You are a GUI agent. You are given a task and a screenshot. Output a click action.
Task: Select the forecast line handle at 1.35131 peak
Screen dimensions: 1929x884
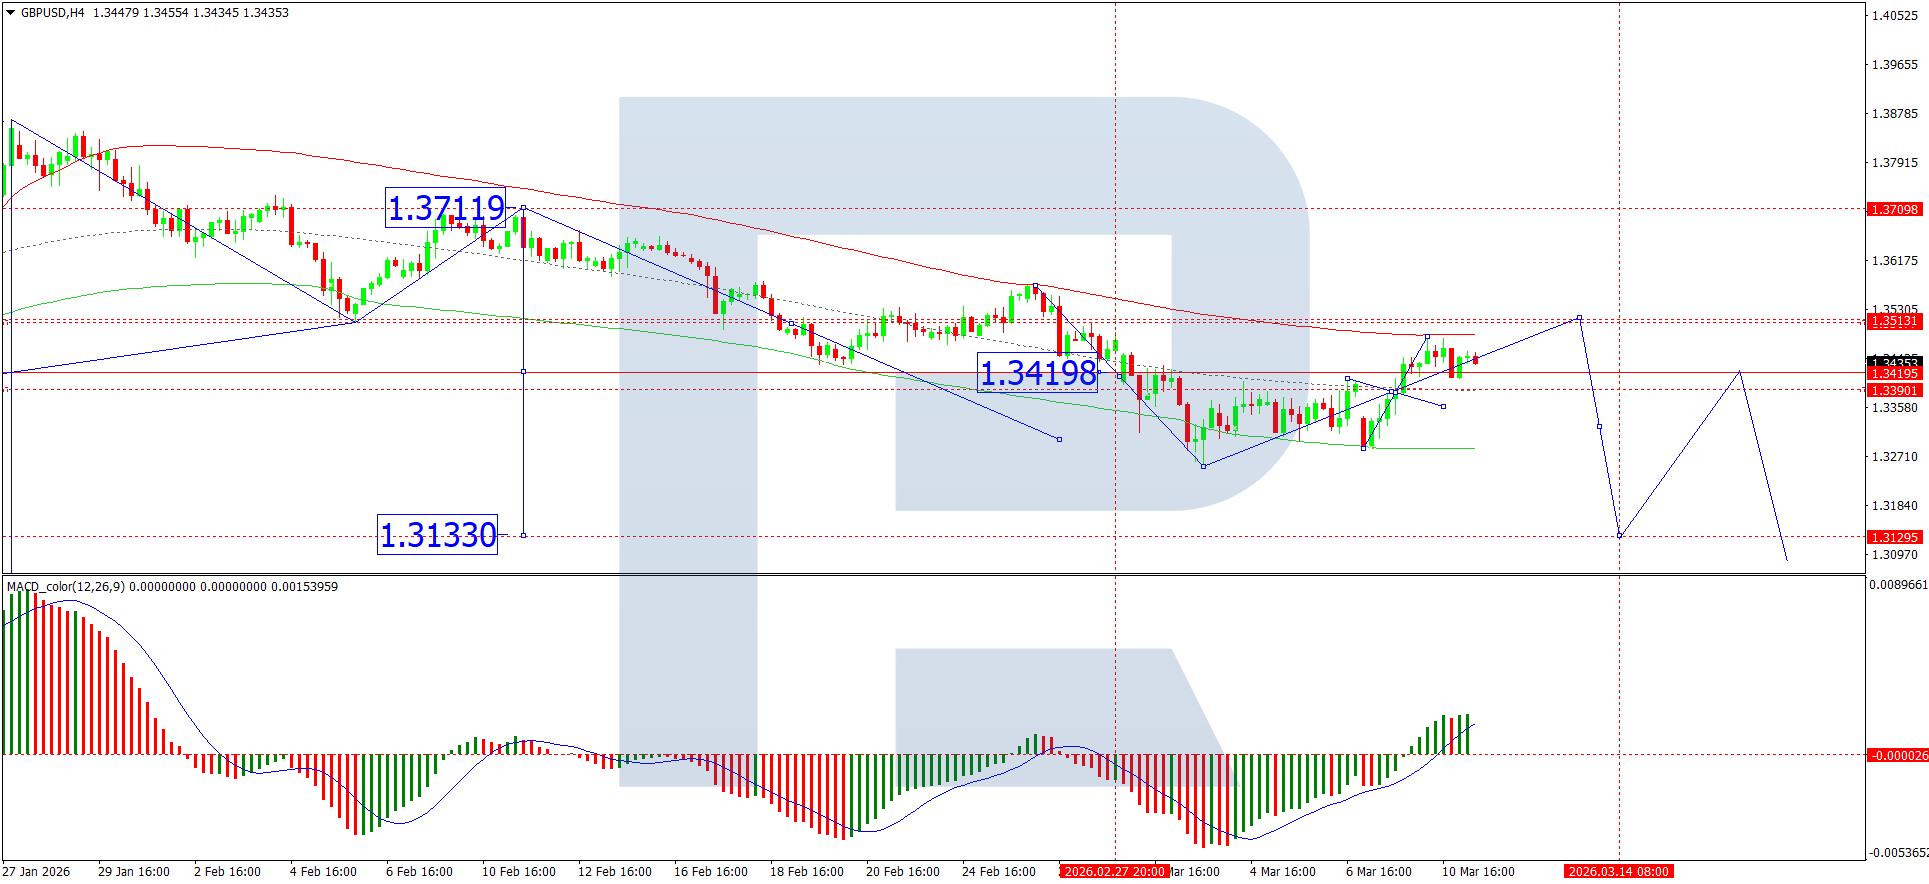(1579, 318)
